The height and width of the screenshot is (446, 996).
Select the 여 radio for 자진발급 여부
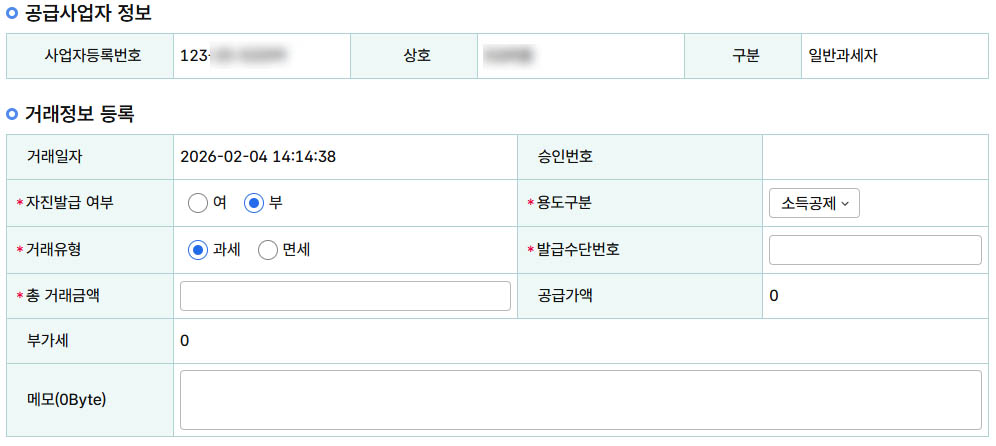click(198, 203)
